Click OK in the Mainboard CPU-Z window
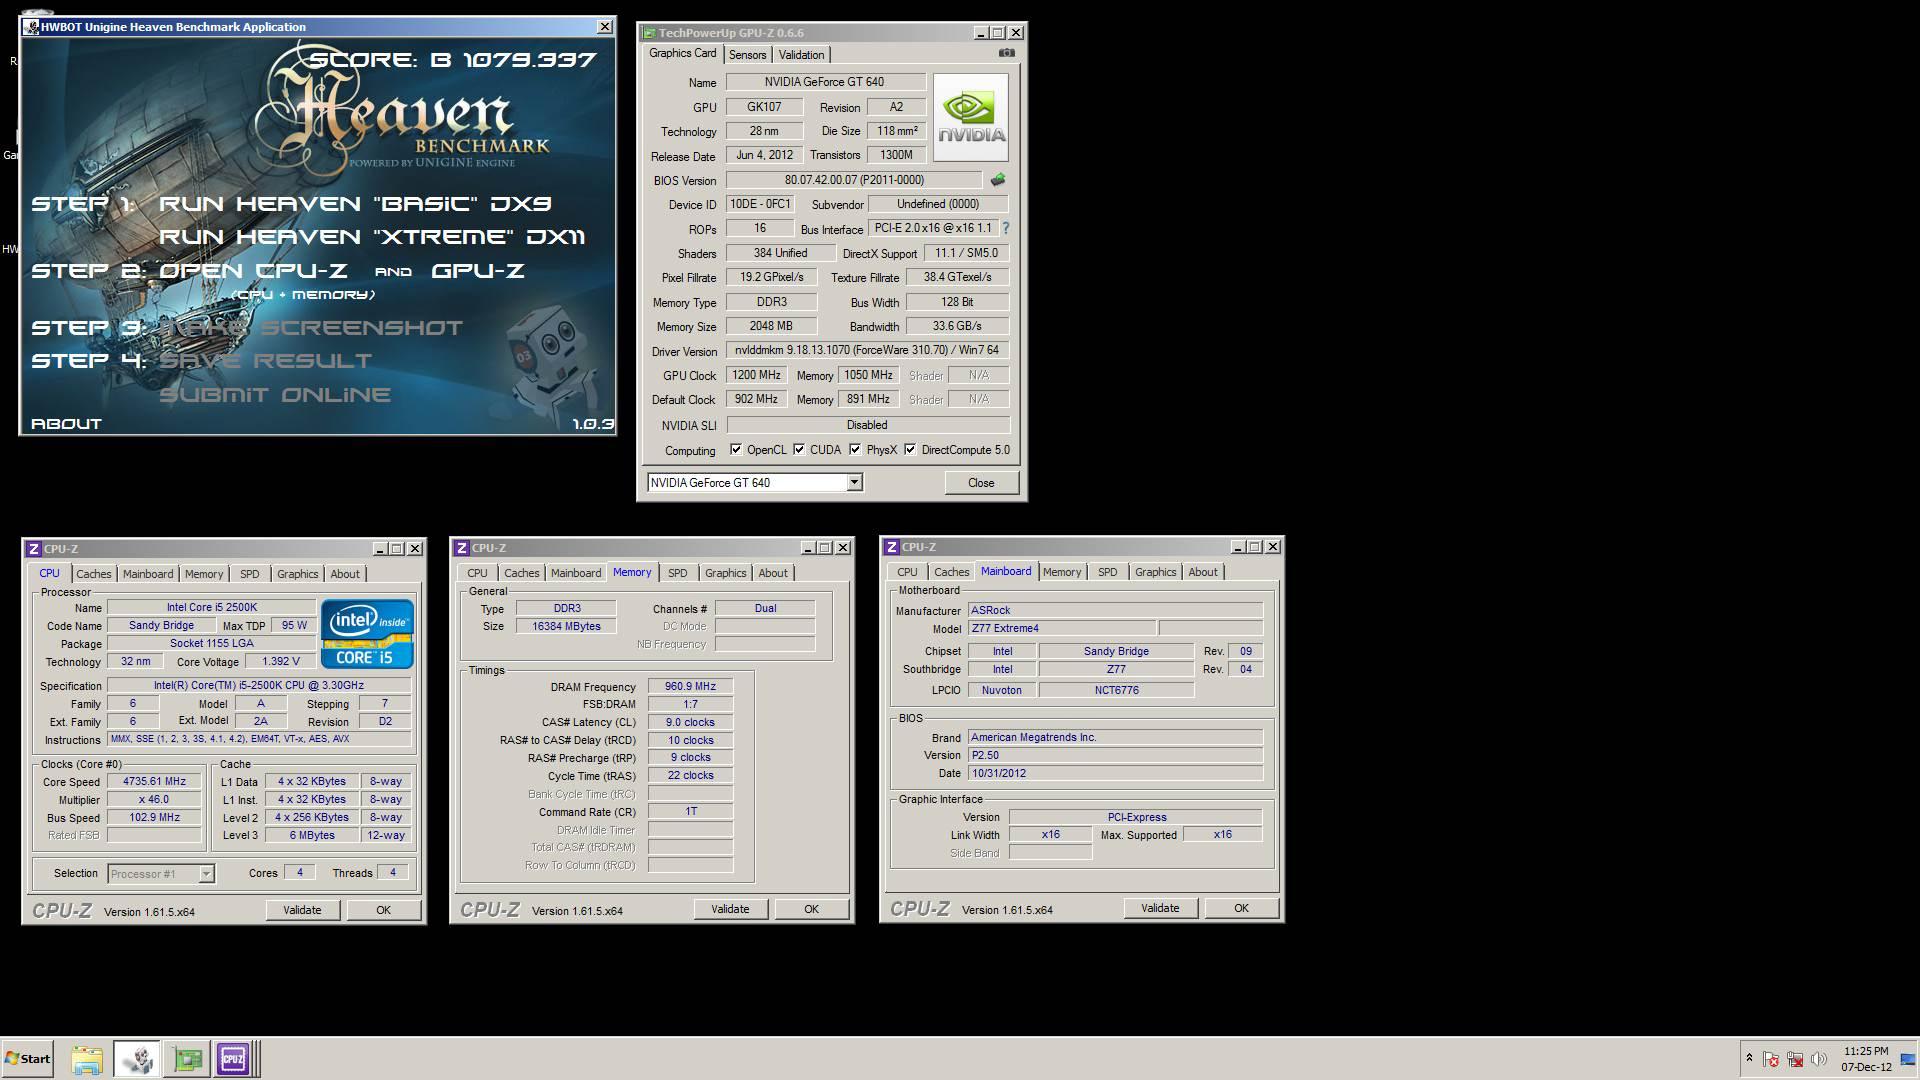The height and width of the screenshot is (1080, 1920). 1241,908
